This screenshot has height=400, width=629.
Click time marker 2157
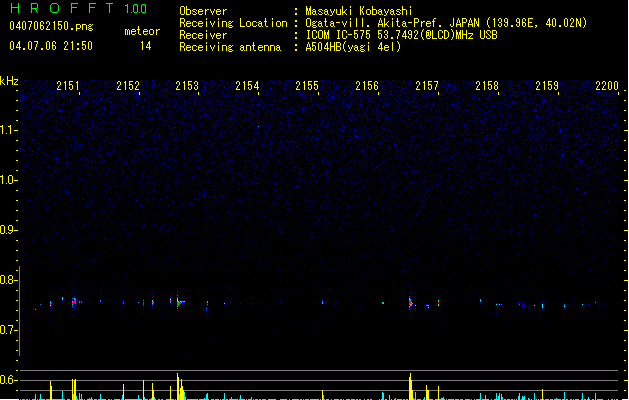pos(427,86)
